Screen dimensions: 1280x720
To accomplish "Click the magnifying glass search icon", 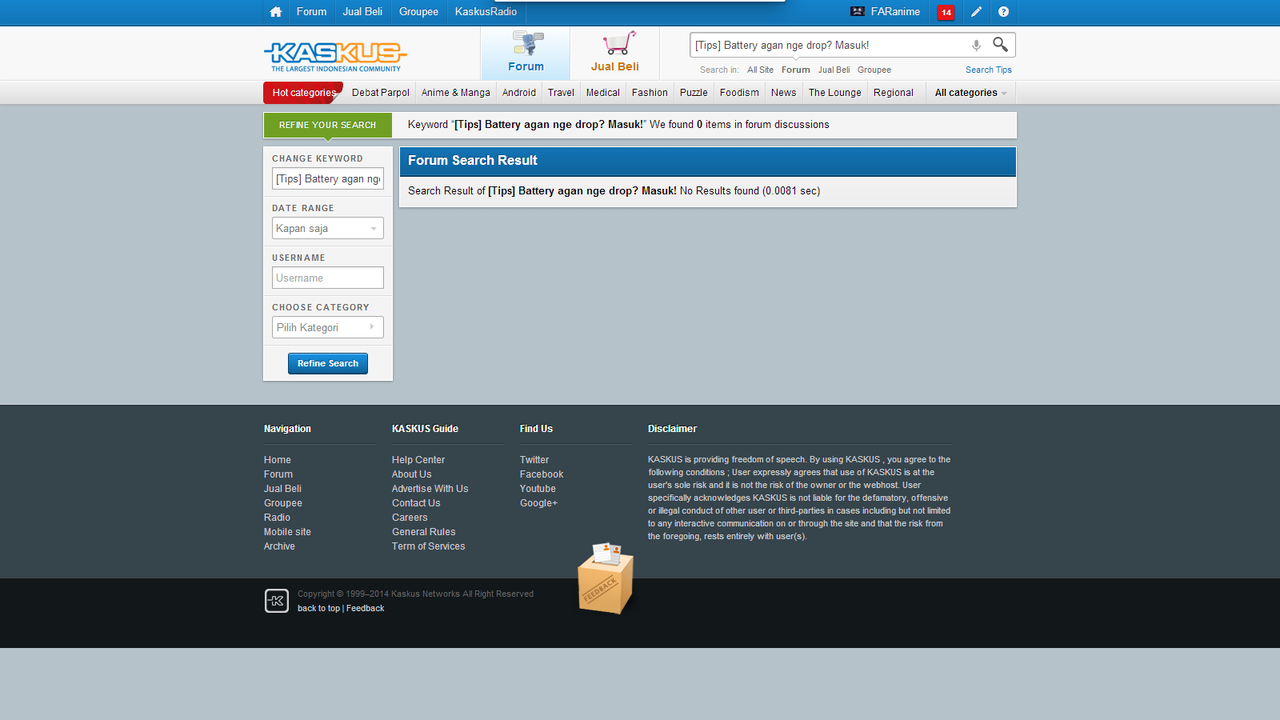I will (x=1000, y=45).
